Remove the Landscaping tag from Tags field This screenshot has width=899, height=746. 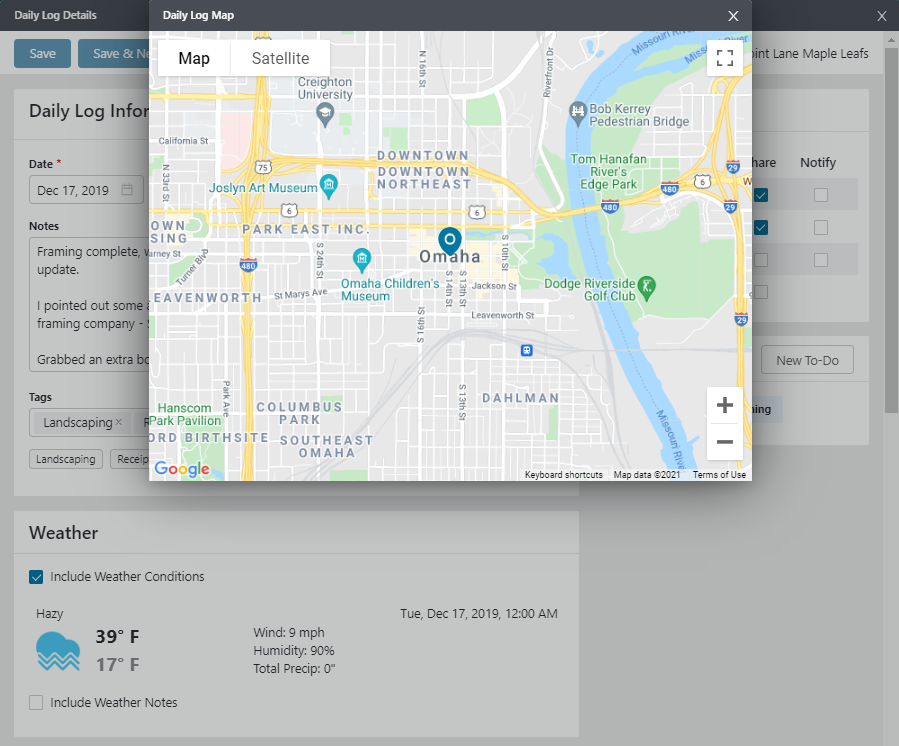coord(118,422)
